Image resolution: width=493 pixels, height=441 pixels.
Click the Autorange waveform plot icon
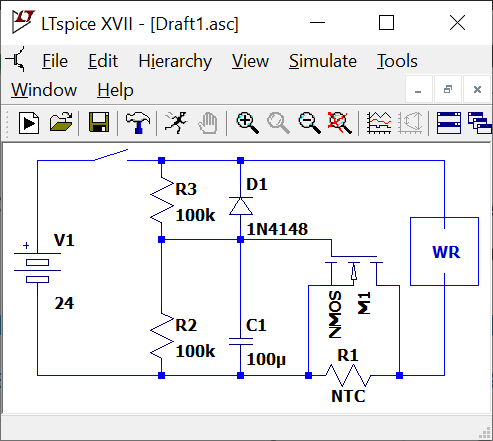[379, 123]
